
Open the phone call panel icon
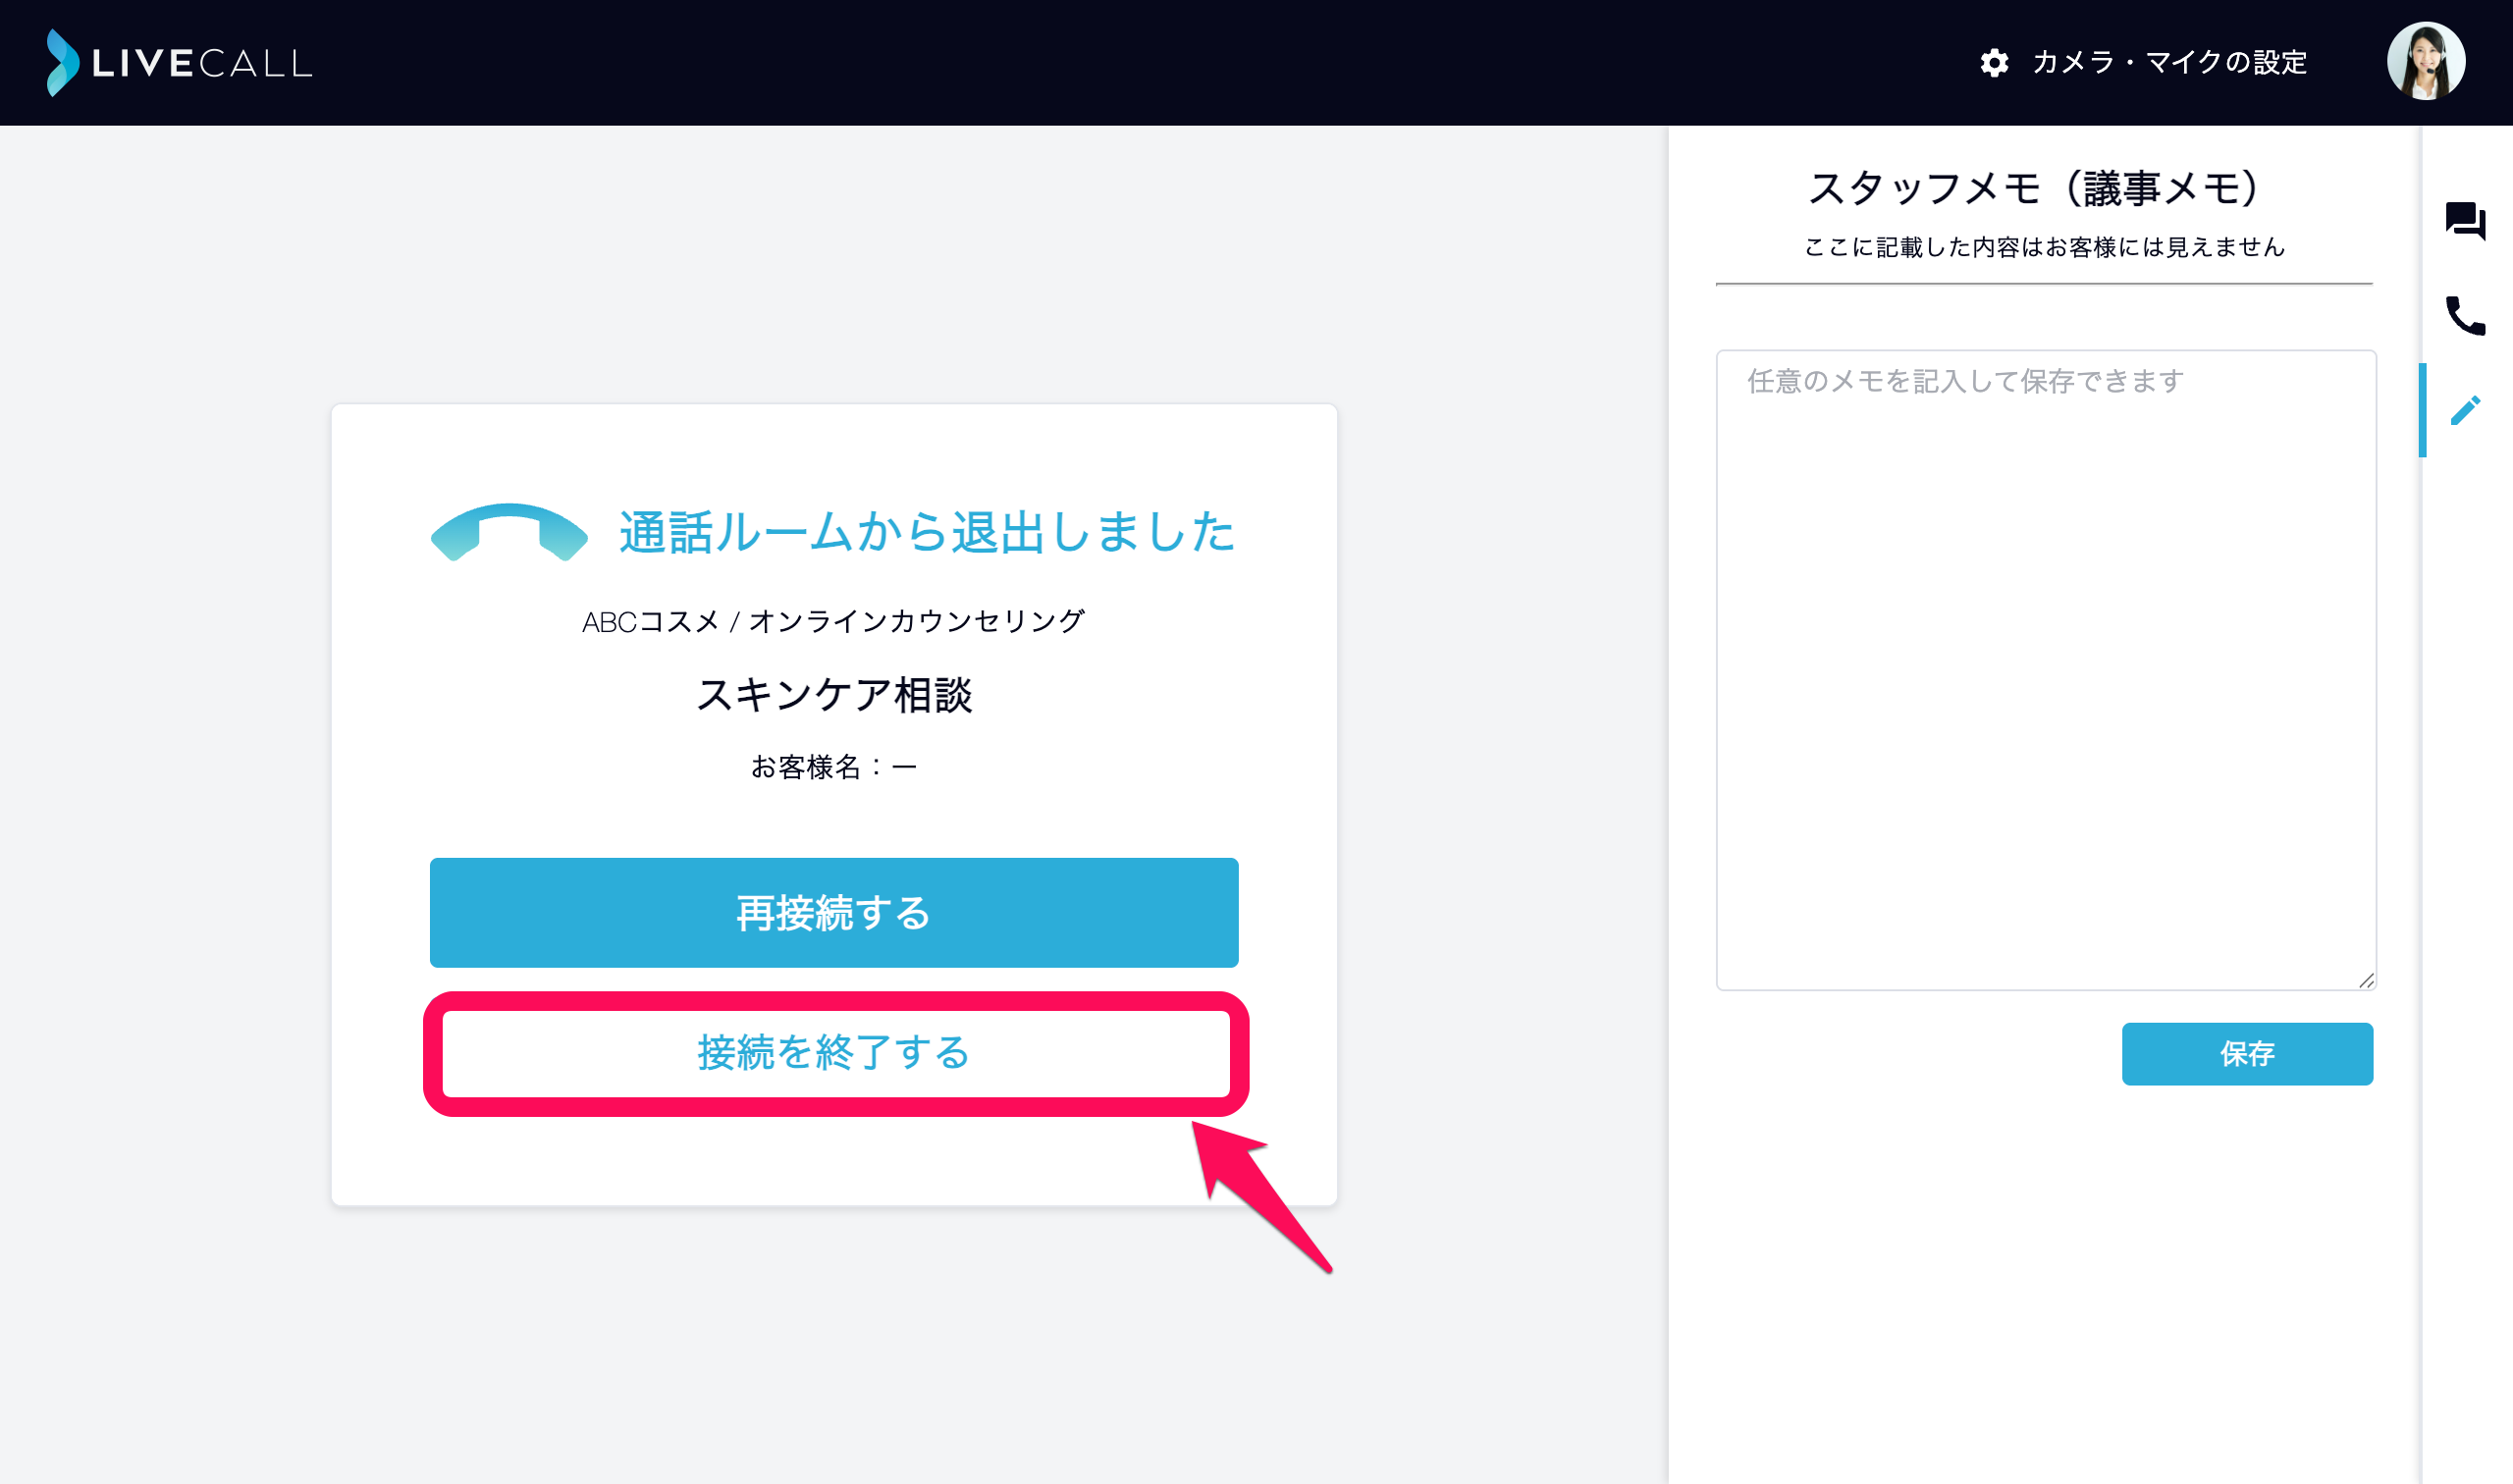(2465, 315)
